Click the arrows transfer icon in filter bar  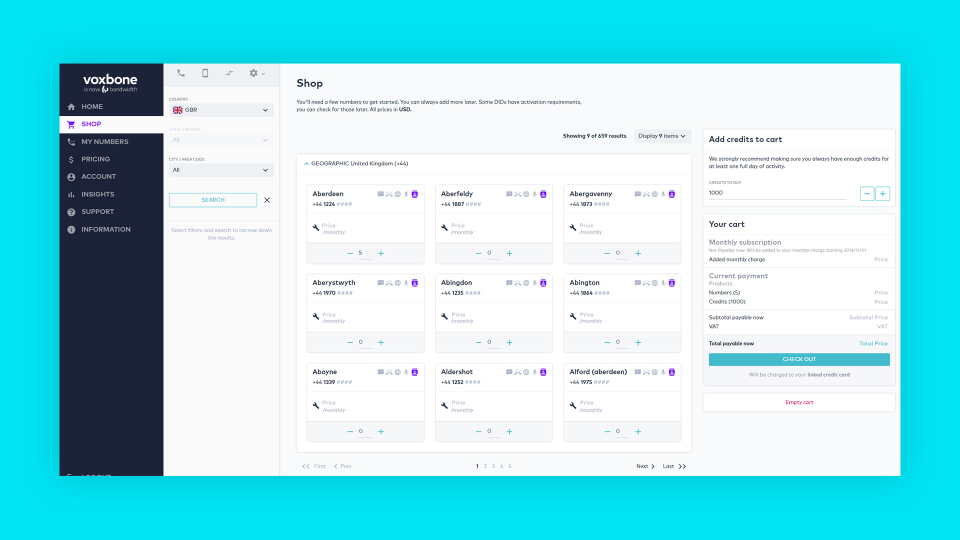click(x=229, y=73)
